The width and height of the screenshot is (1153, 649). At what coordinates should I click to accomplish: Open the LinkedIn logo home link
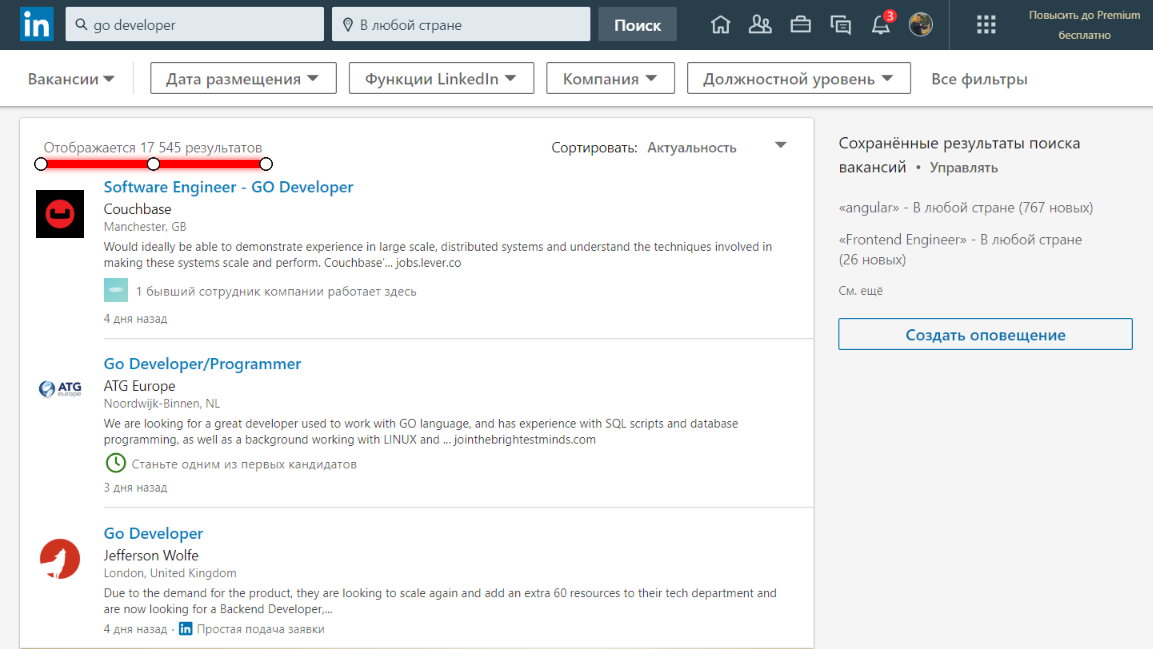click(37, 24)
